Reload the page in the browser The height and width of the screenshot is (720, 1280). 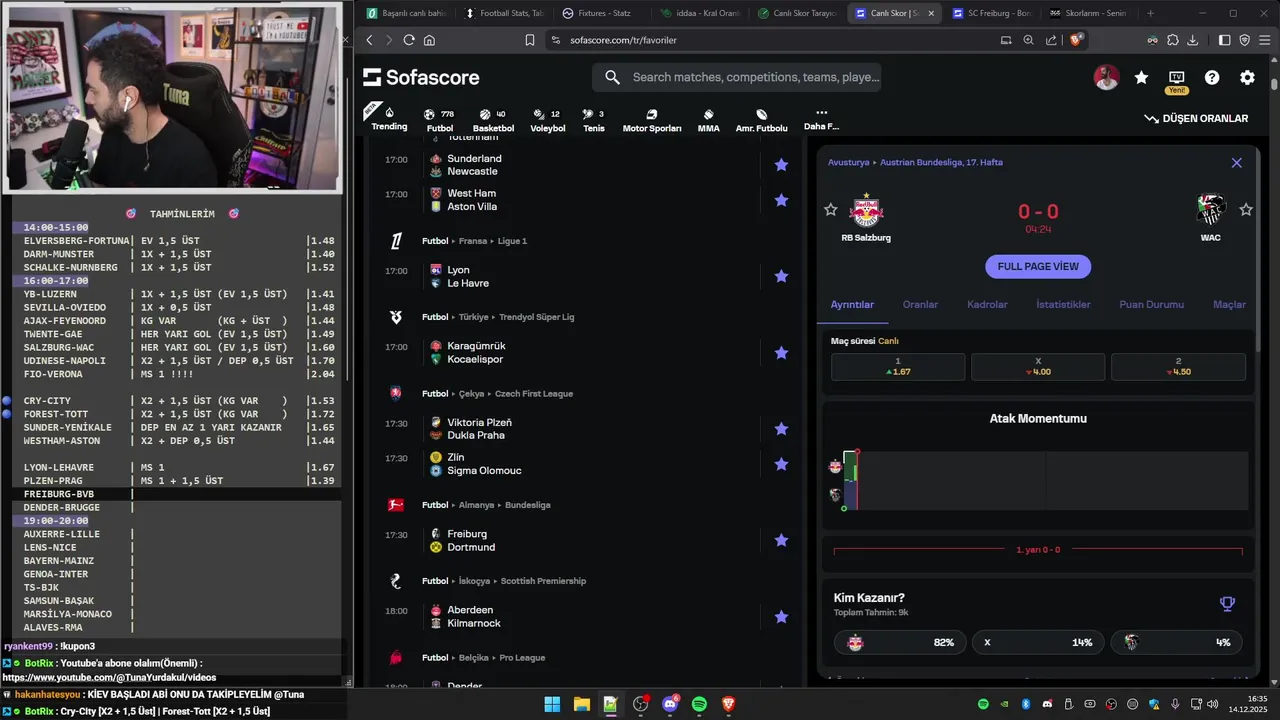408,40
